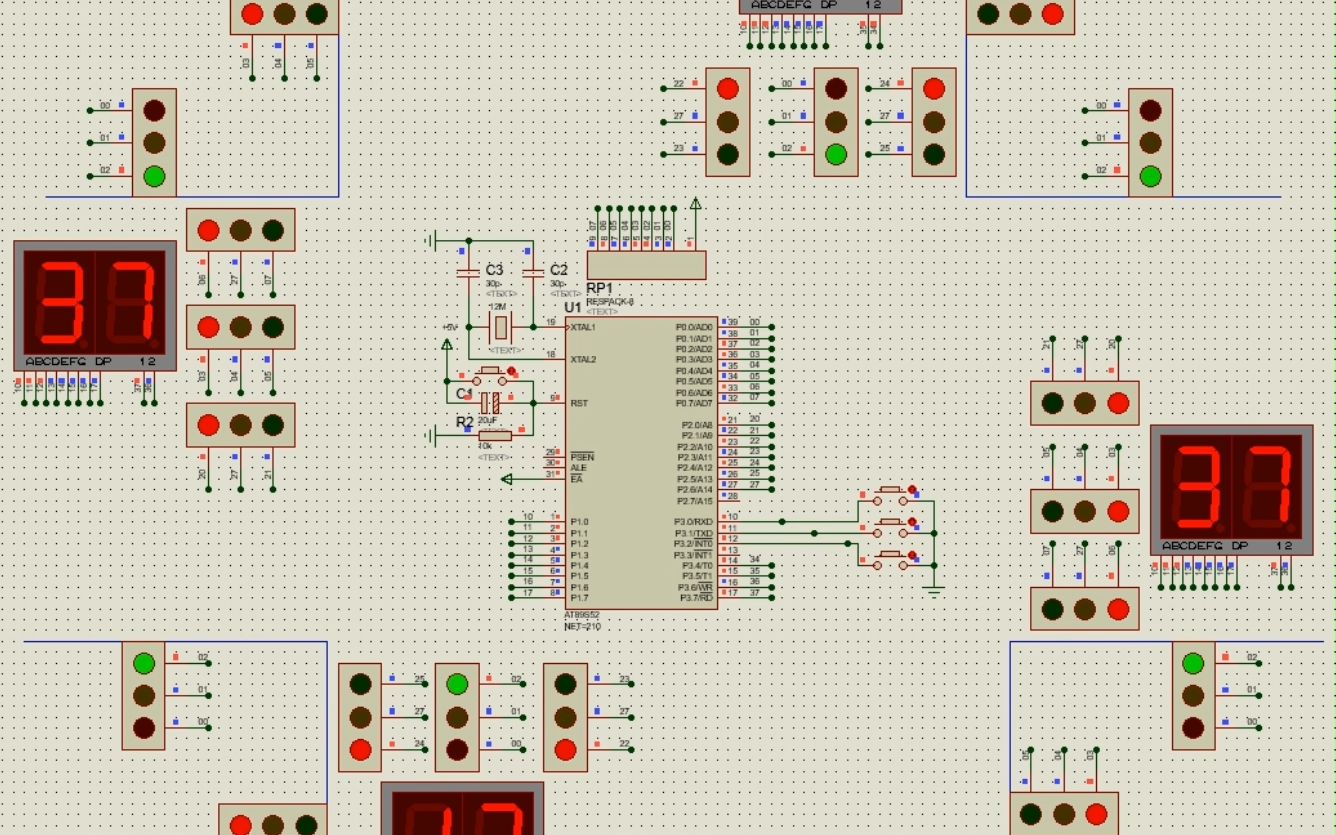Toggle the push button wired to P3.1/TXD

892,527
